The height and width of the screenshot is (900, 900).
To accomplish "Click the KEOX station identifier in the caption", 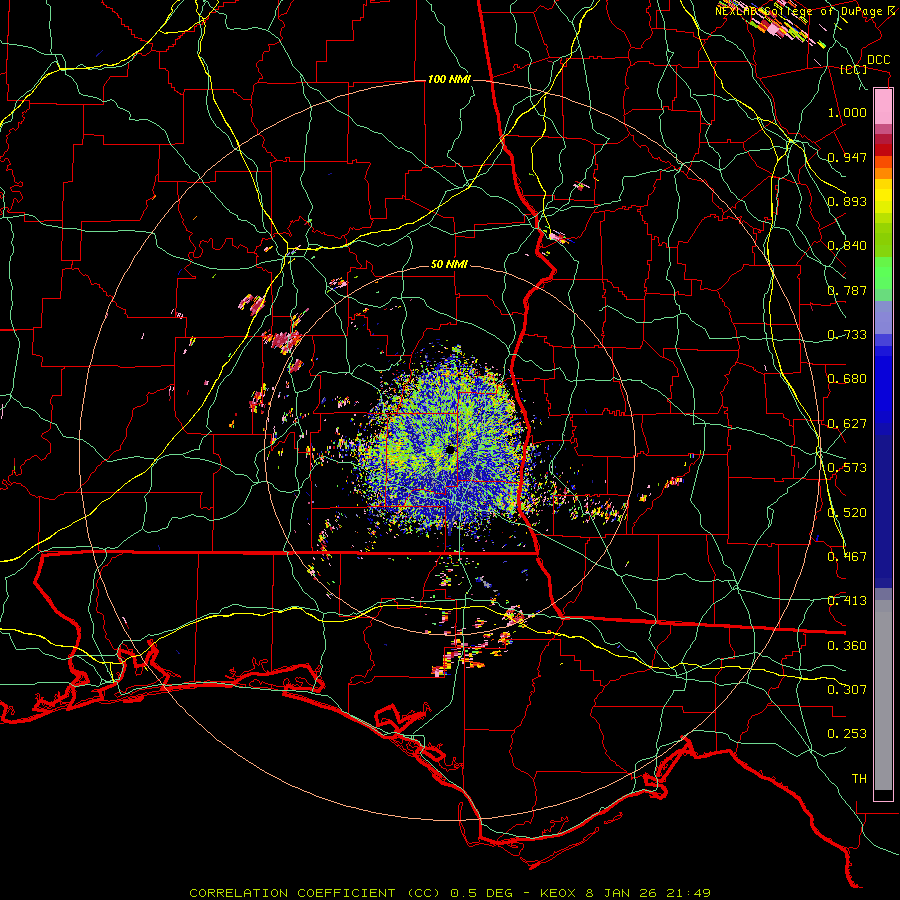I will (560, 893).
